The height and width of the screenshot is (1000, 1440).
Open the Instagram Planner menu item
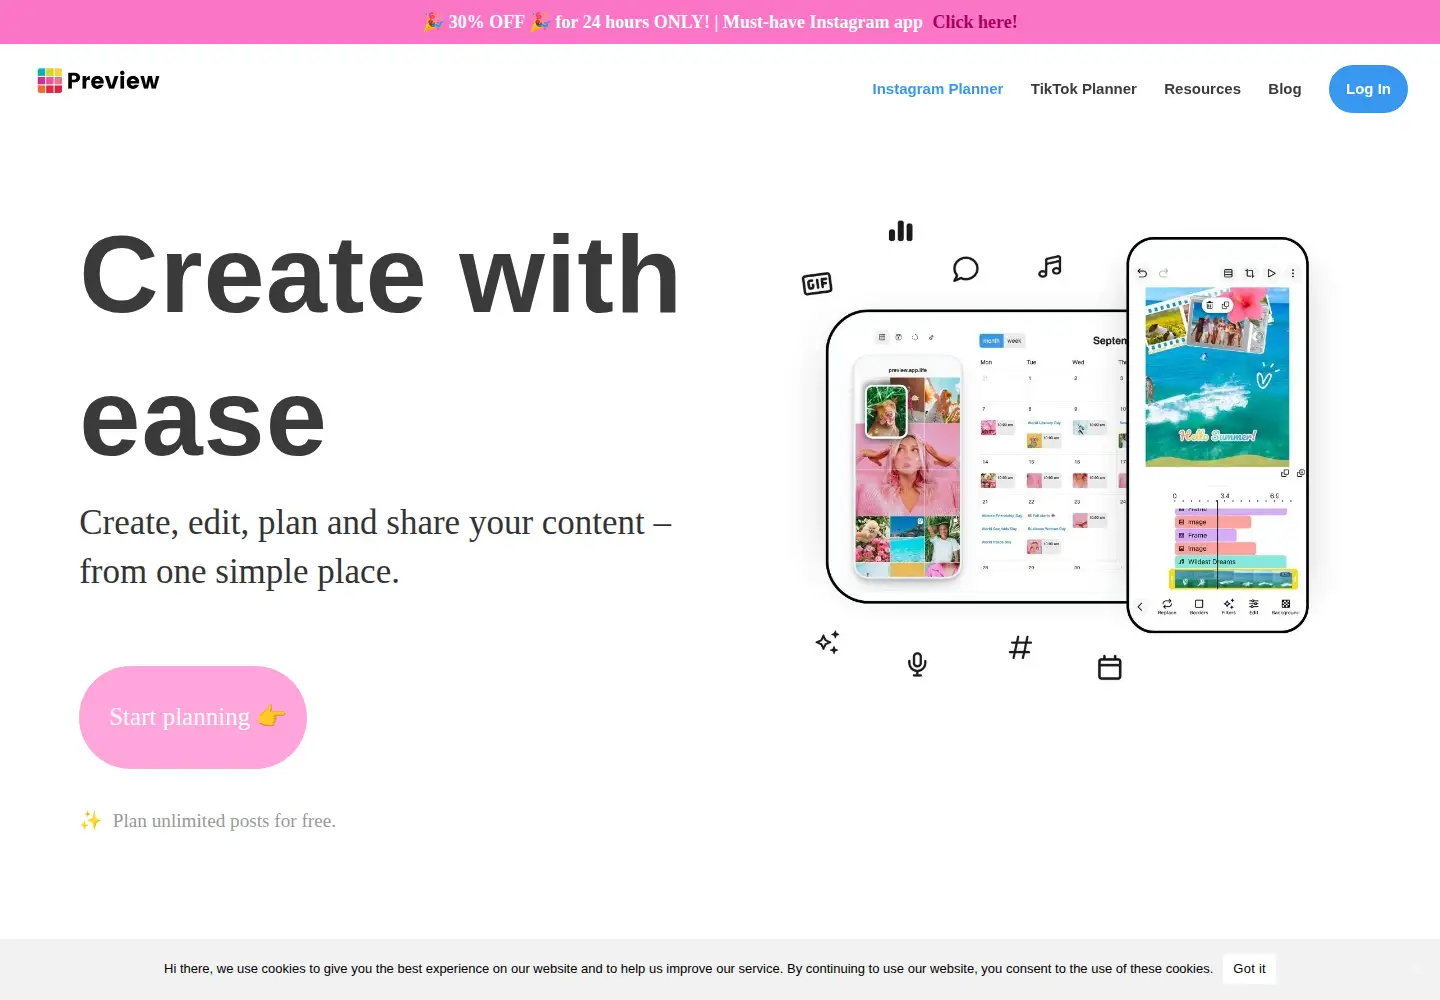tap(937, 89)
